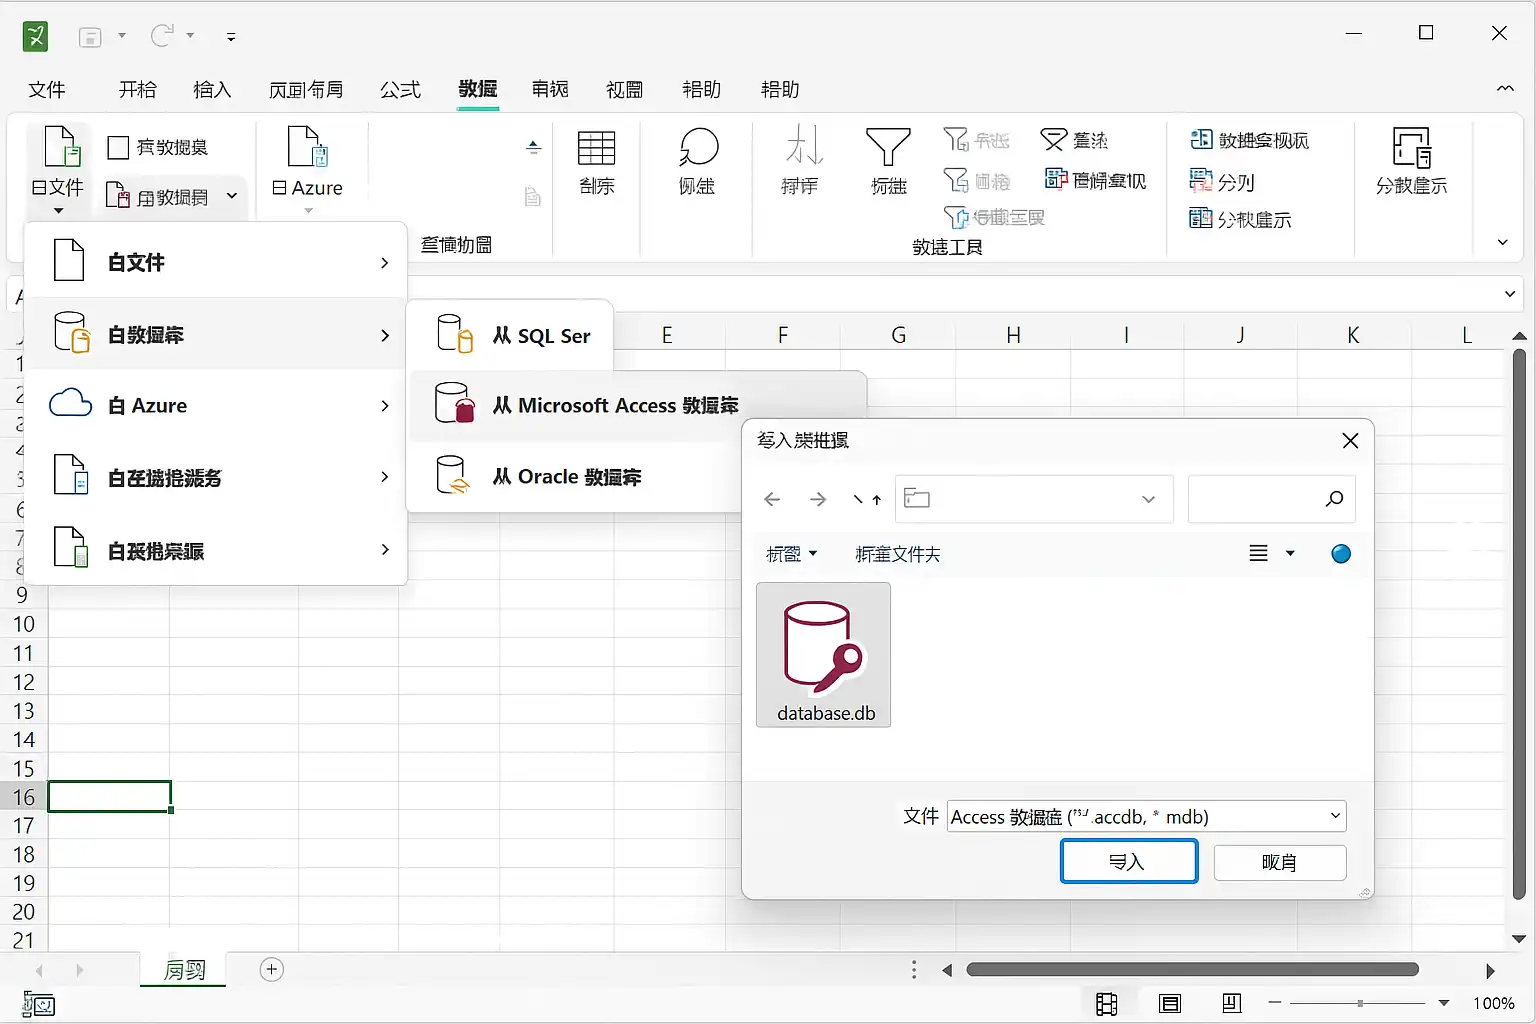Add a new sheet with the plus button
Screen dimensions: 1536x1024
(x=271, y=969)
